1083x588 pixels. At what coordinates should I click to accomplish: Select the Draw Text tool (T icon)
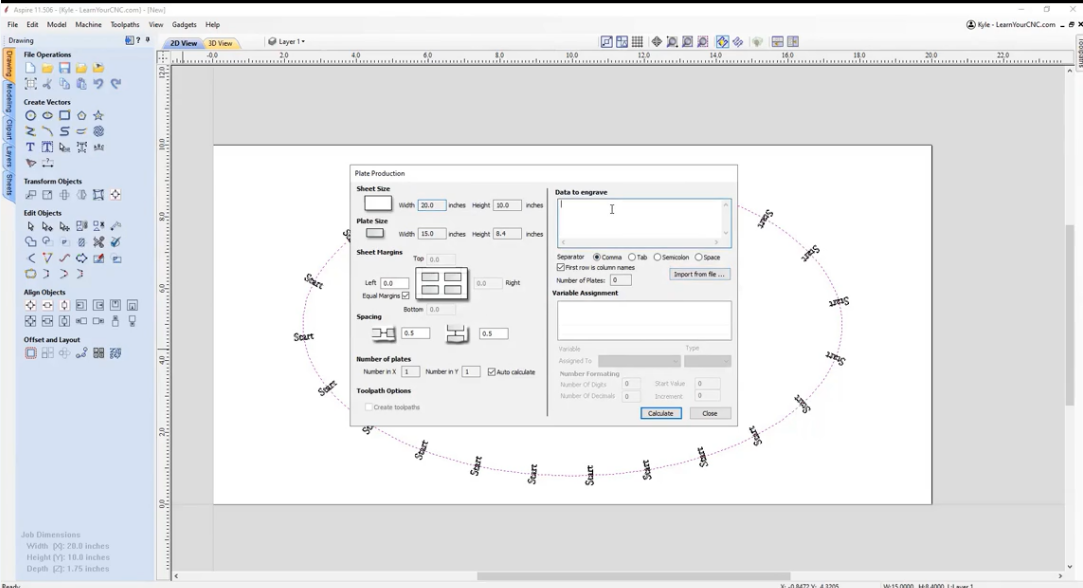(x=30, y=147)
